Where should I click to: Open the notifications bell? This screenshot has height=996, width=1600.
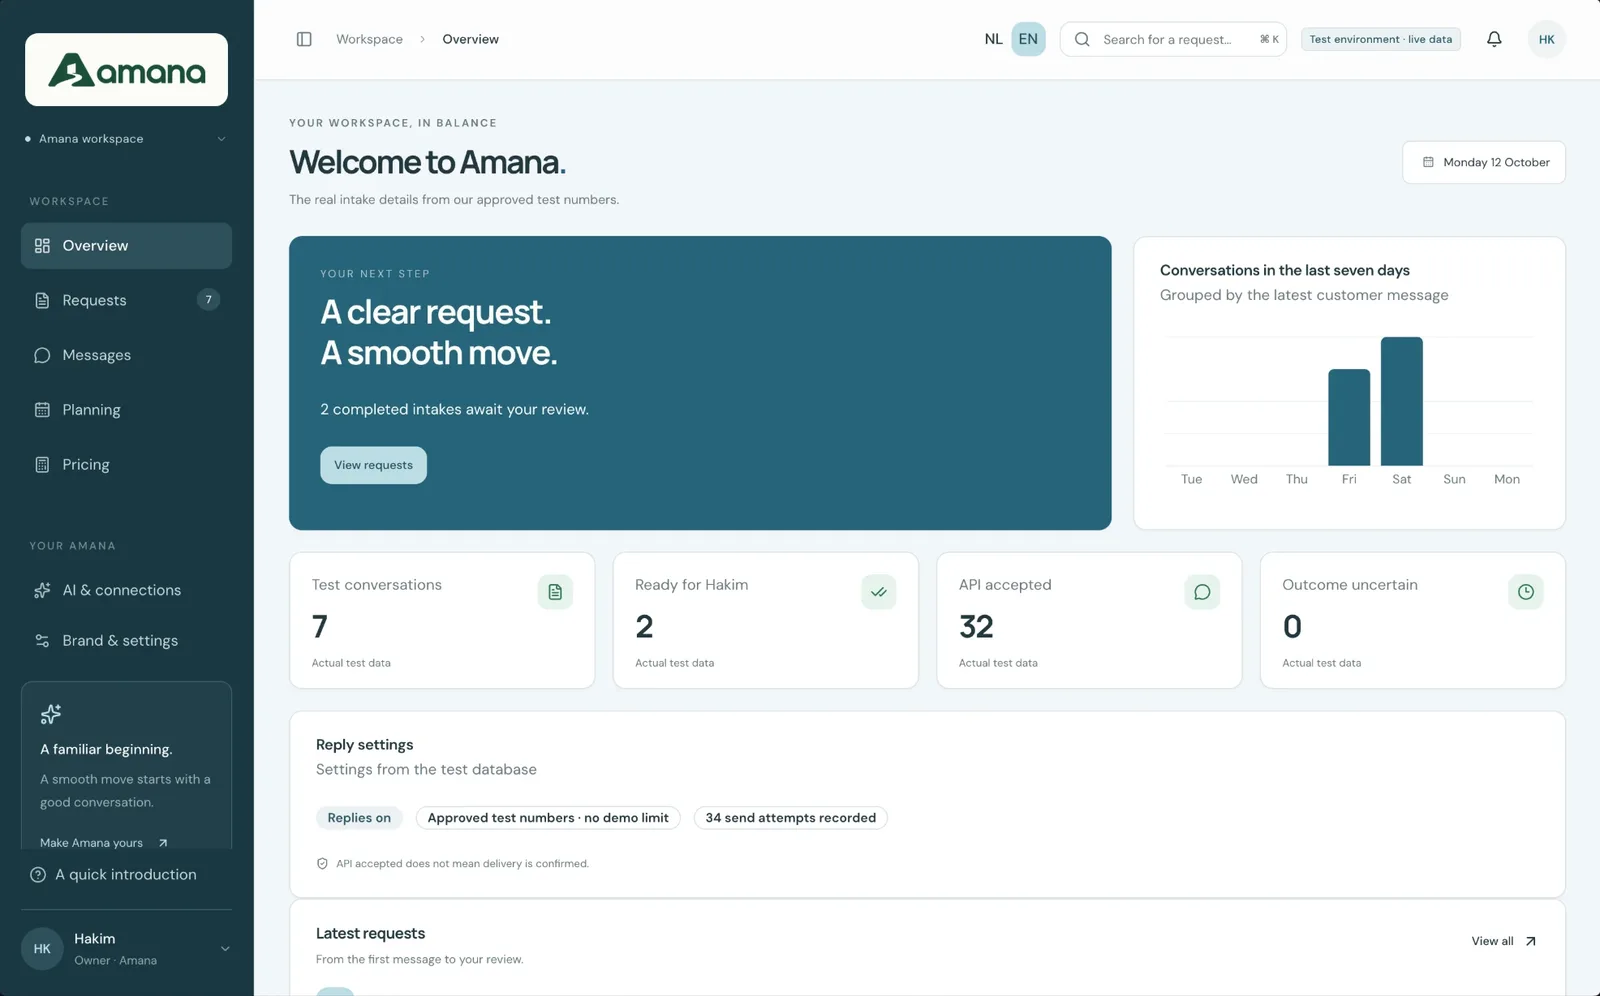click(1494, 39)
